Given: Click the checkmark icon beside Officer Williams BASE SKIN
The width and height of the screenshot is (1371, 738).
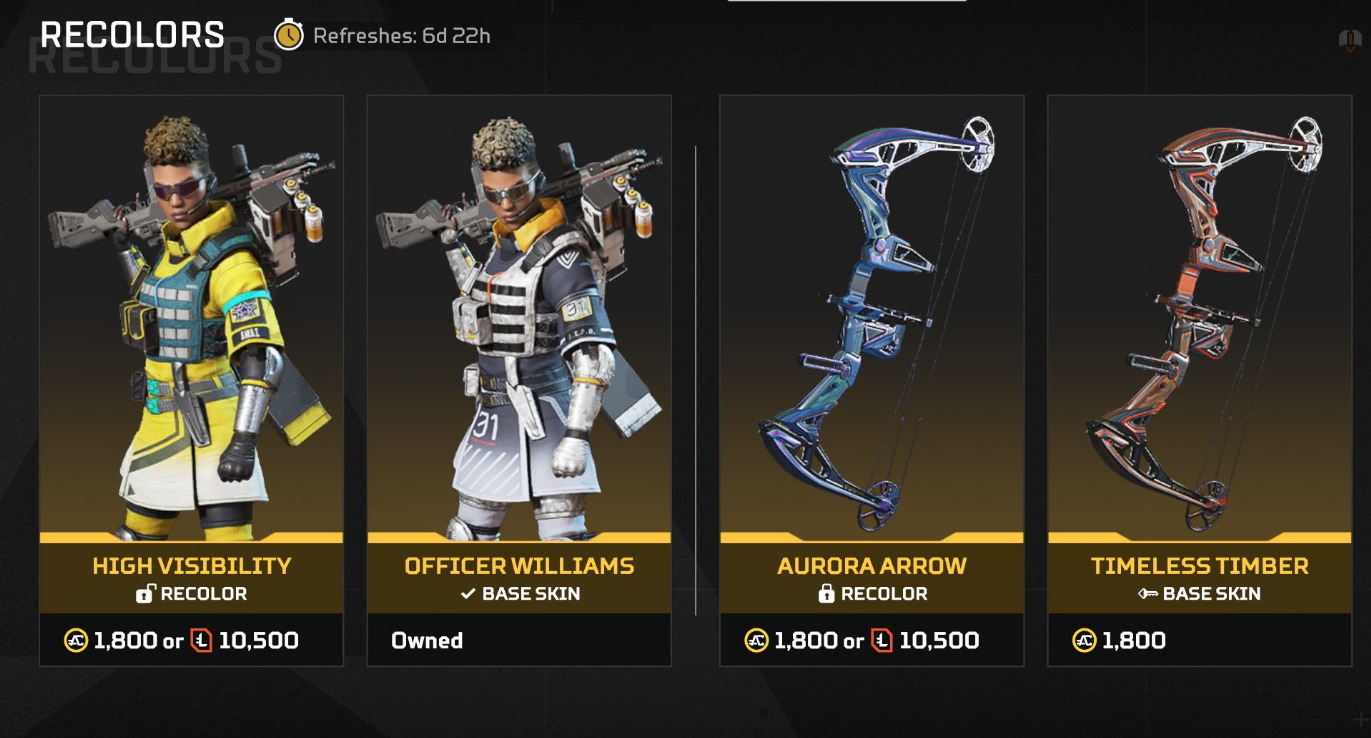Looking at the screenshot, I should pos(467,594).
